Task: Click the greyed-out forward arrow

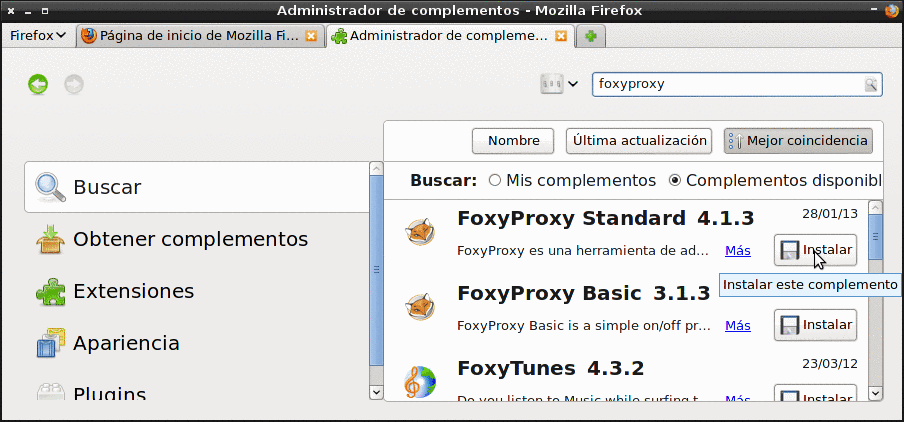Action: (x=74, y=85)
